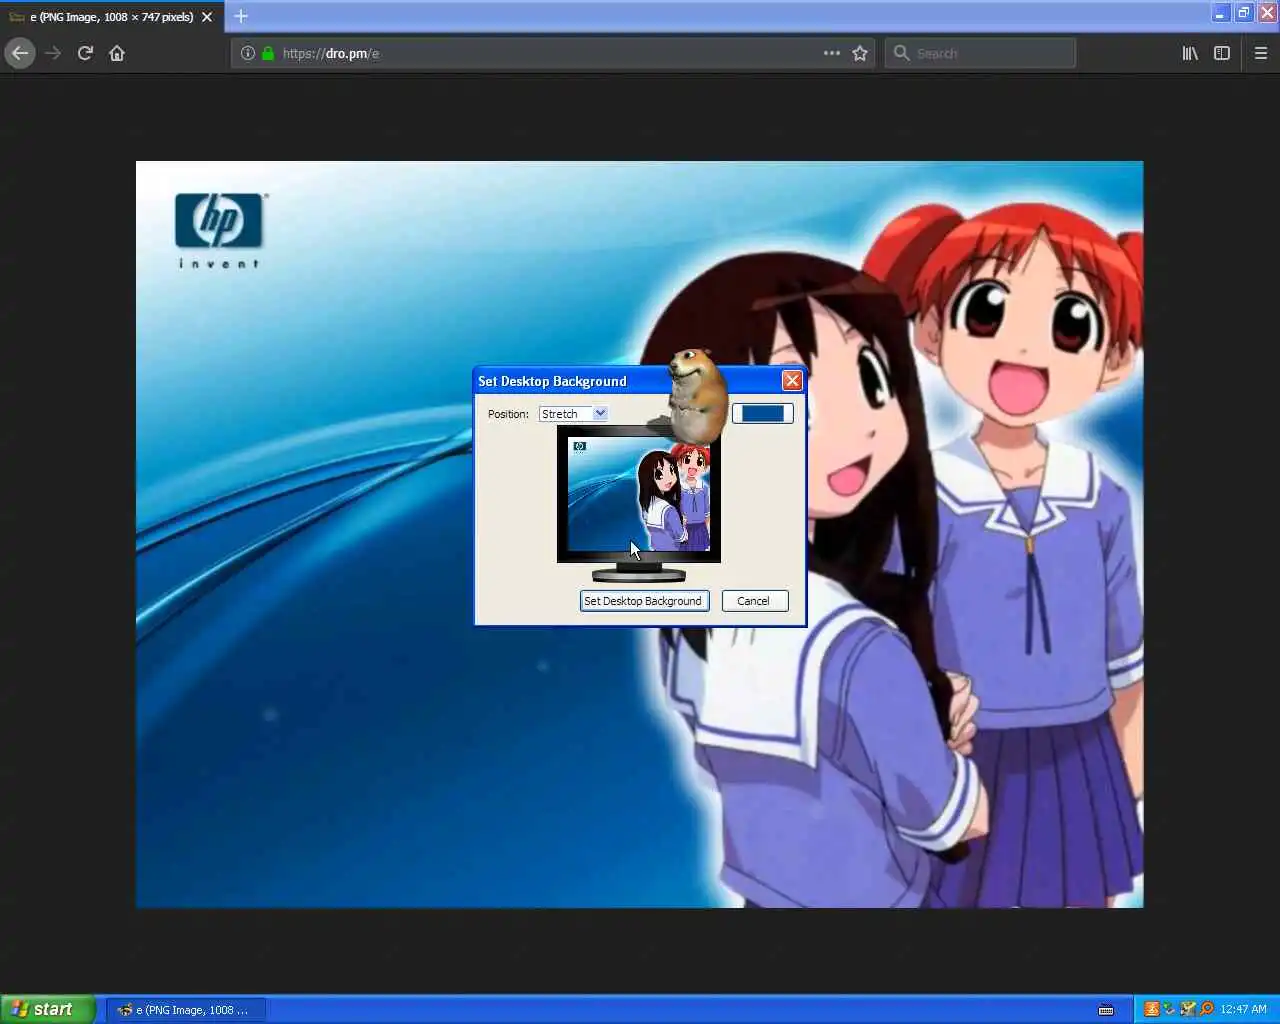This screenshot has width=1280, height=1024.
Task: Open the Position dropdown in dialog
Action: [x=573, y=414]
